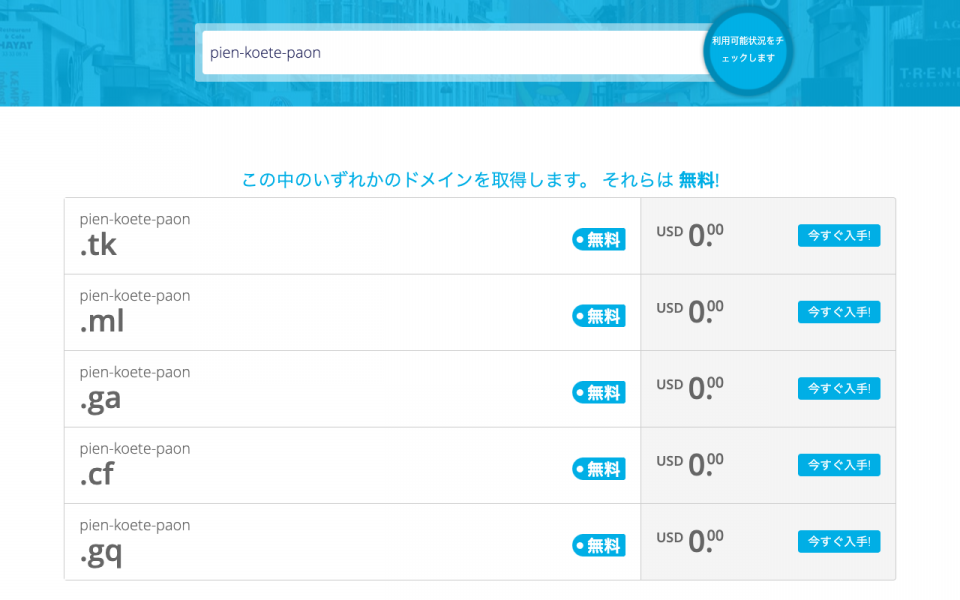Get the pien-koete-paon.cf domain now
The image size is (960, 600).
839,465
